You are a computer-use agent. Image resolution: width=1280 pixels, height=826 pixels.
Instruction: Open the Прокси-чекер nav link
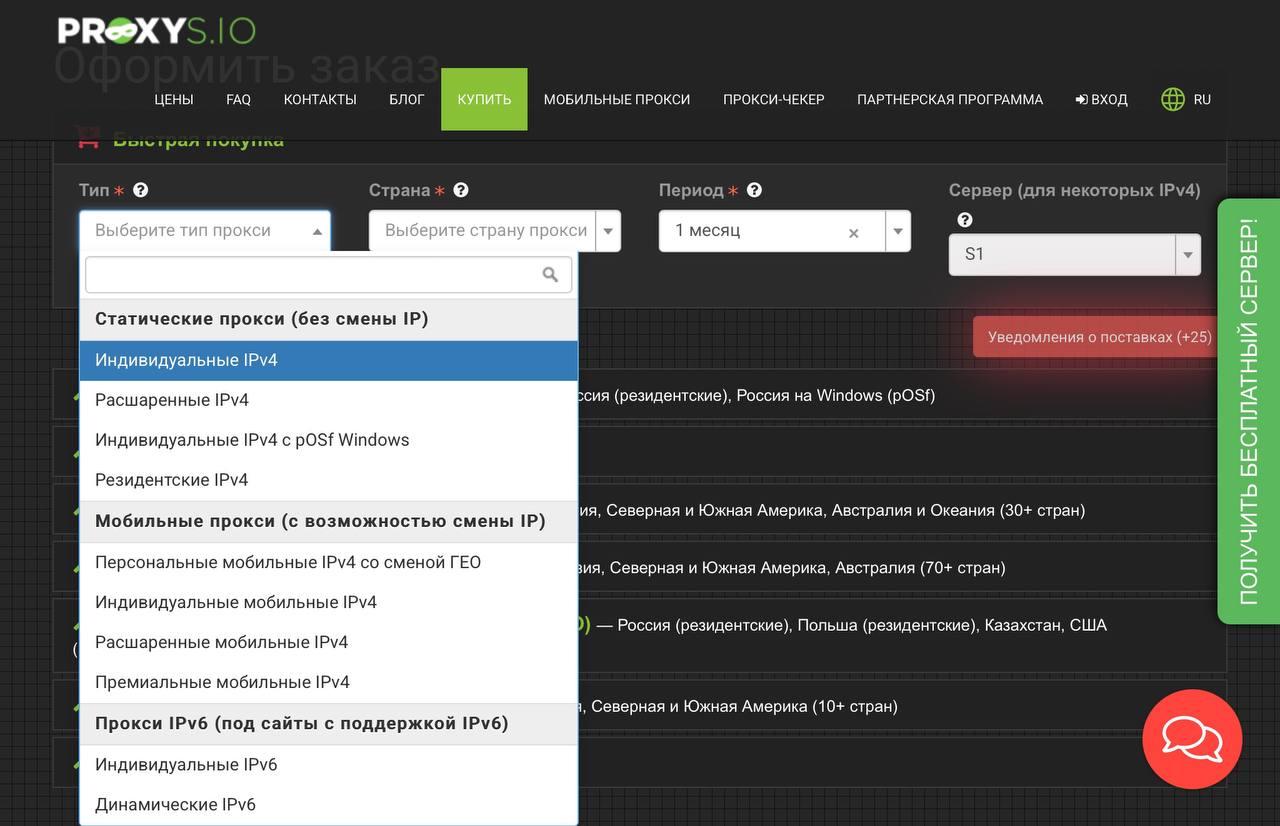773,99
